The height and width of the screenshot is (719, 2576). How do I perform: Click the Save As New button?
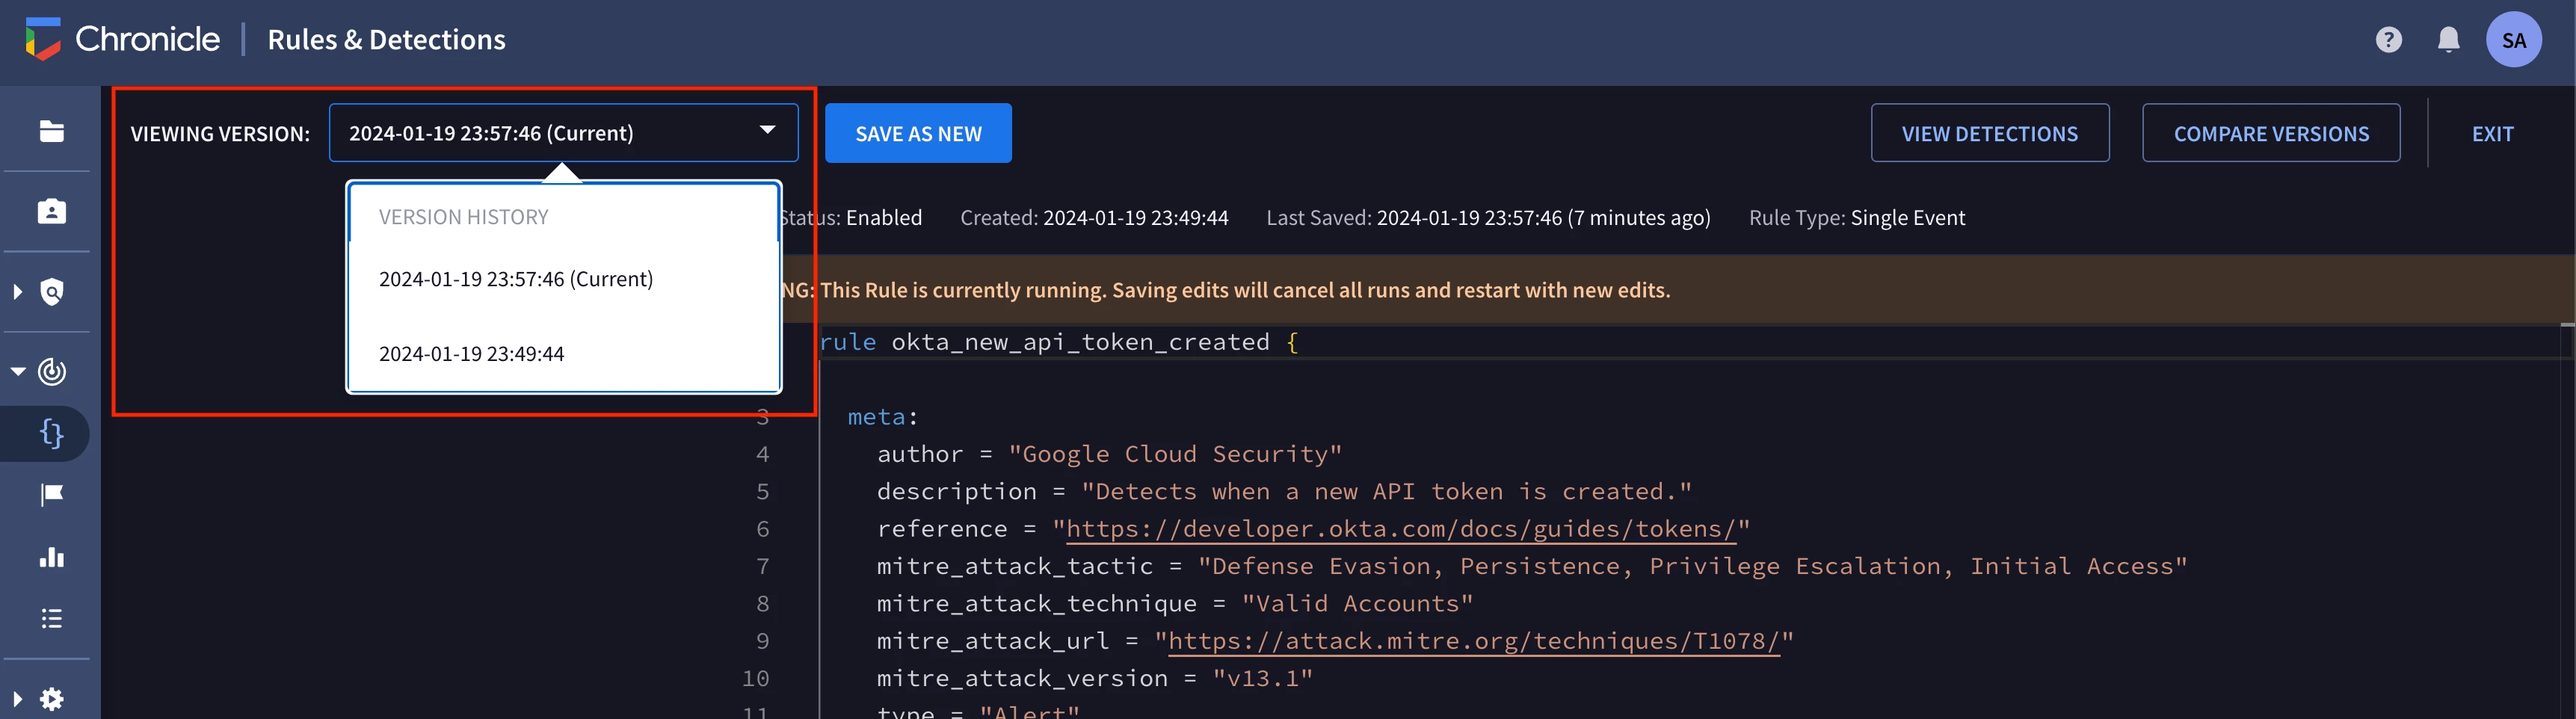point(918,133)
